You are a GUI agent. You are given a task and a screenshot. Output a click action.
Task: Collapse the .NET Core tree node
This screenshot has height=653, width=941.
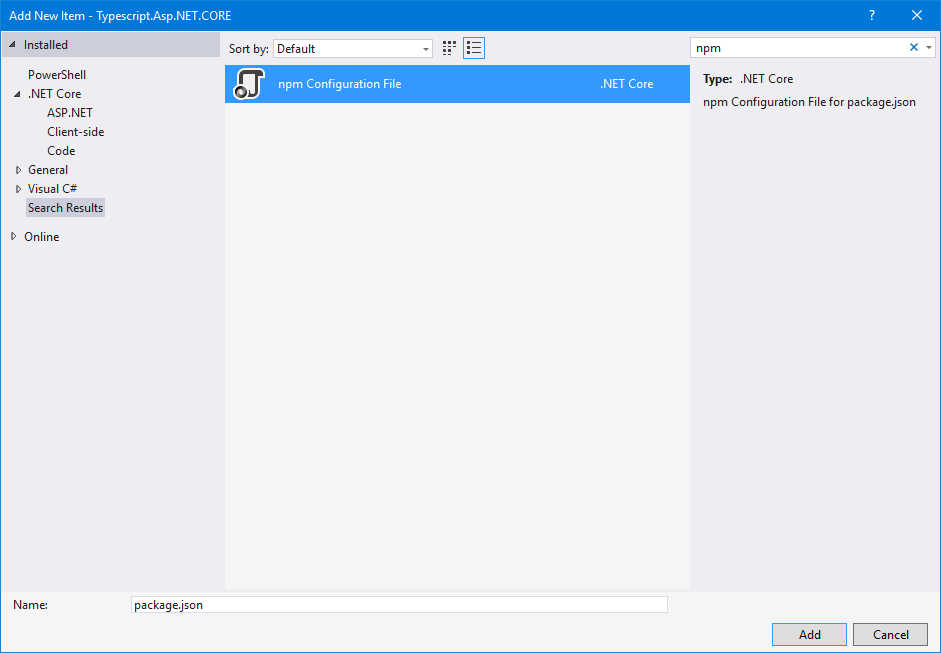(17, 94)
